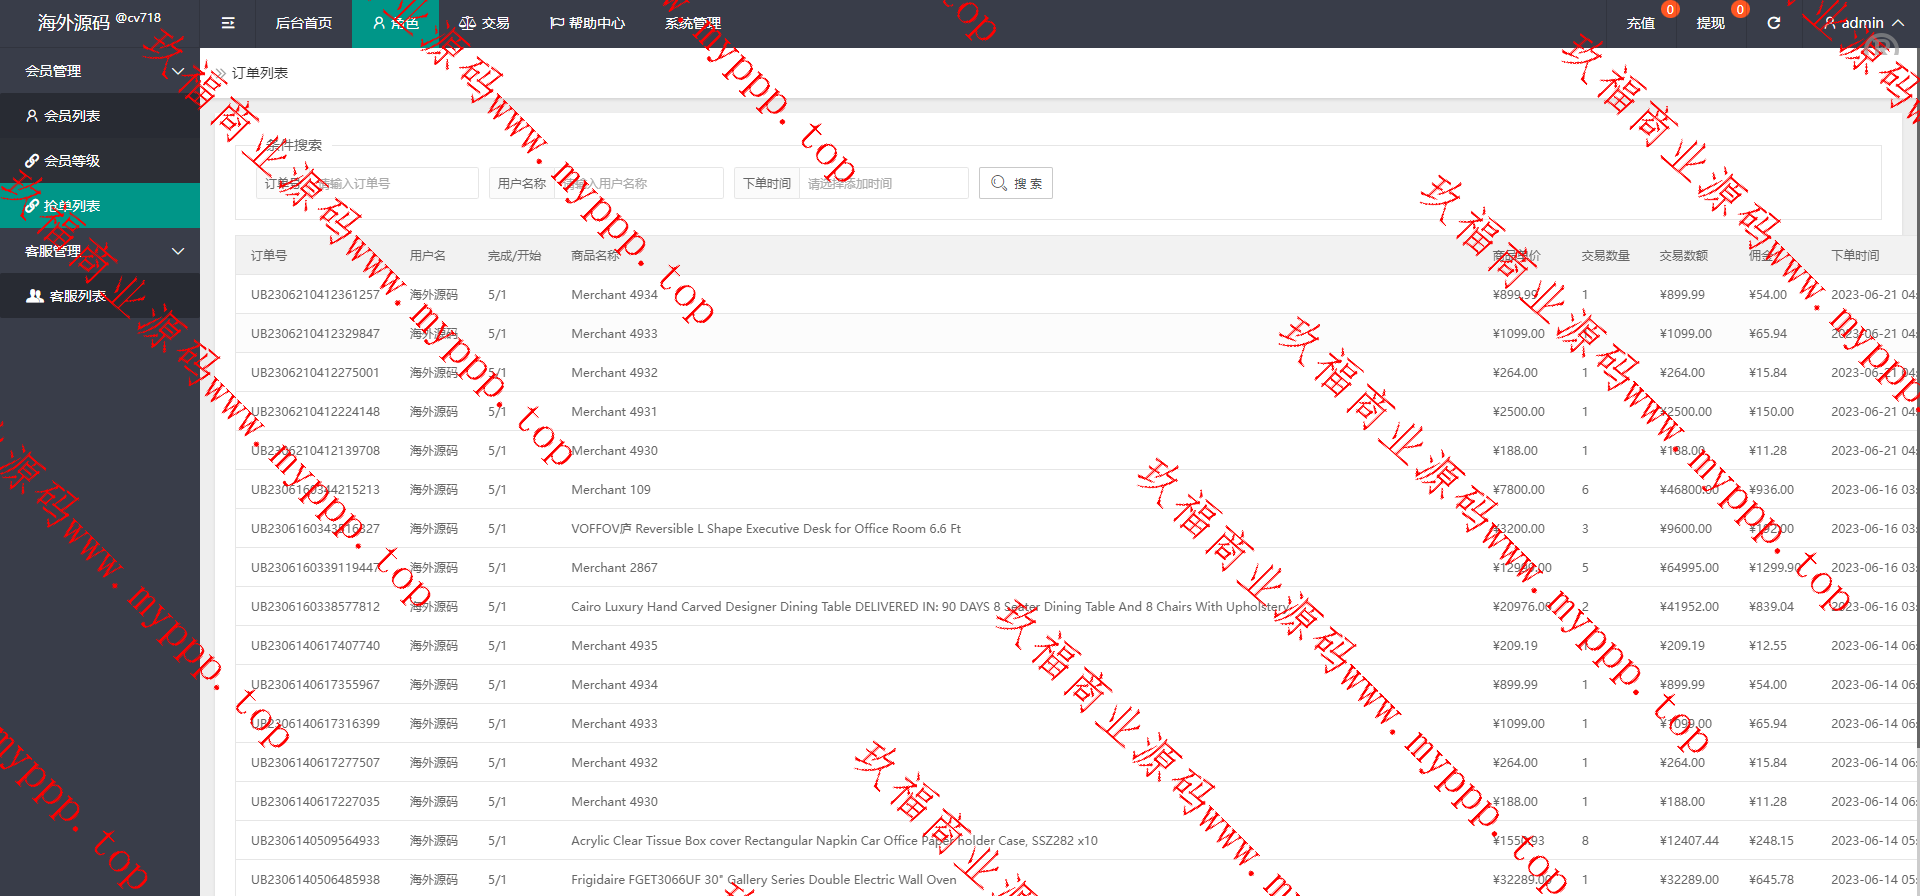Click the refresh icon in top bar

[x=1773, y=23]
